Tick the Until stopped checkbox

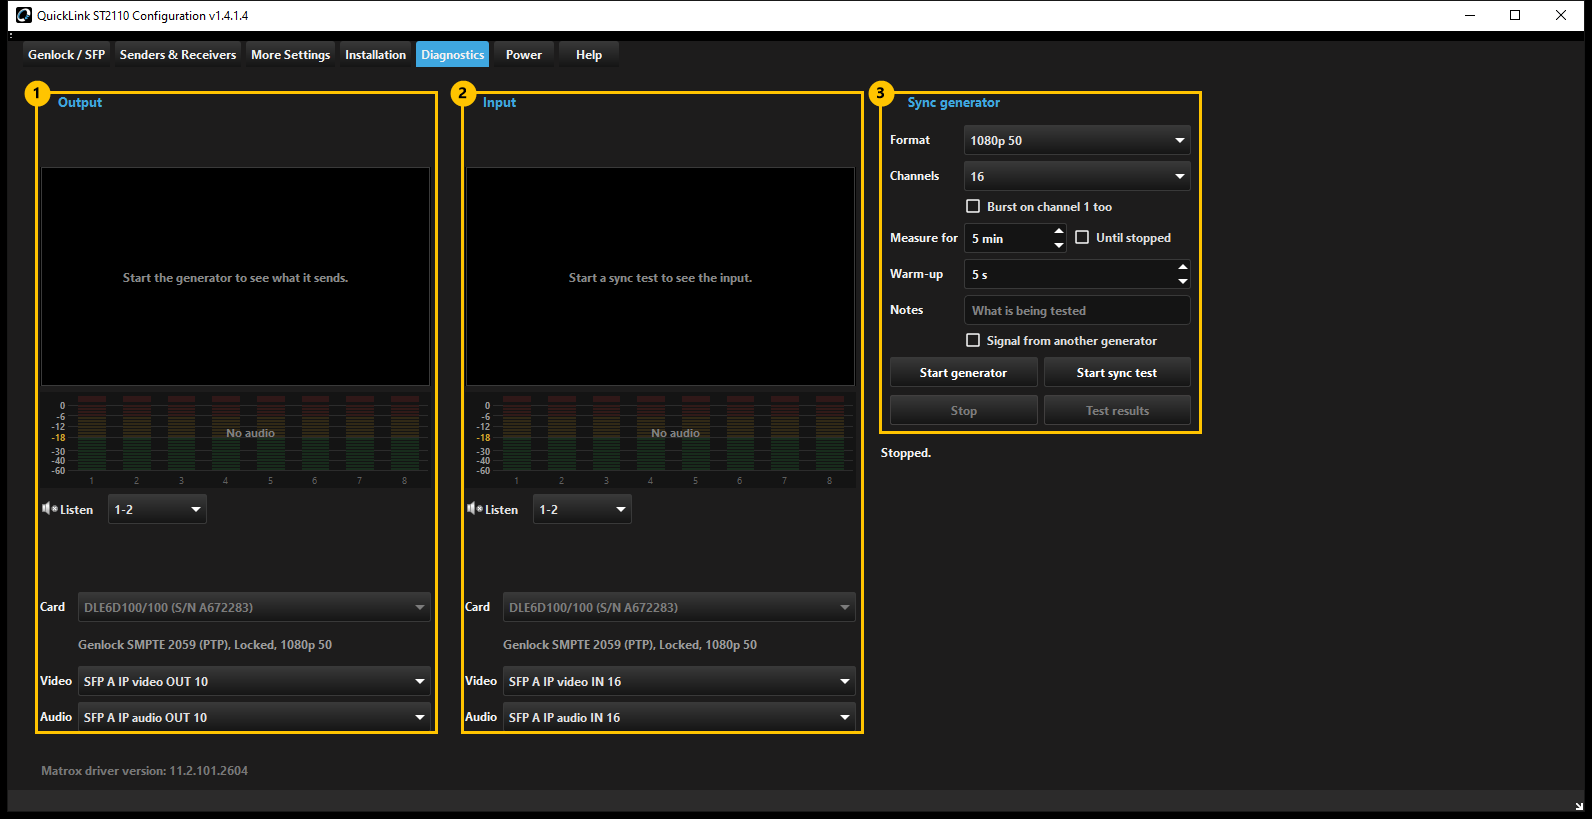1082,237
